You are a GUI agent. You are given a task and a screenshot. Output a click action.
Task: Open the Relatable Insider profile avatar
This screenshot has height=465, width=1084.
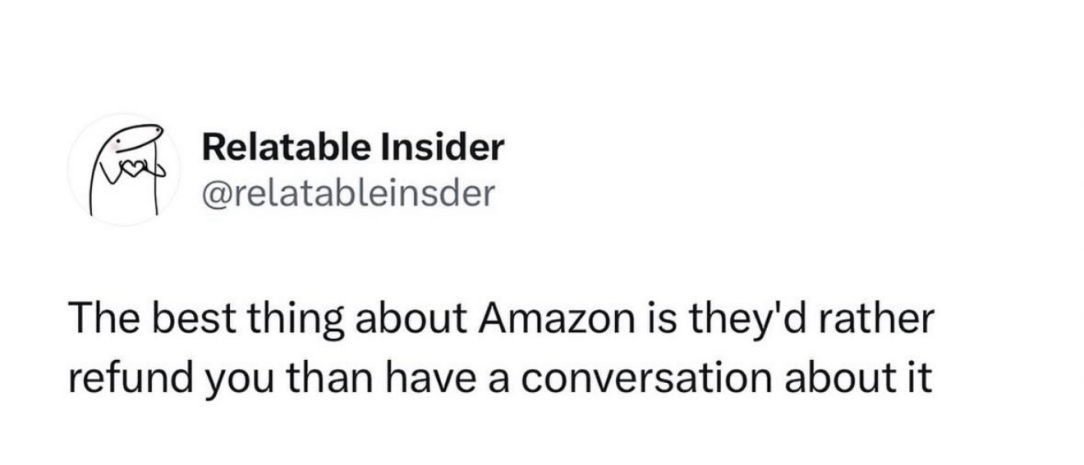[123, 170]
